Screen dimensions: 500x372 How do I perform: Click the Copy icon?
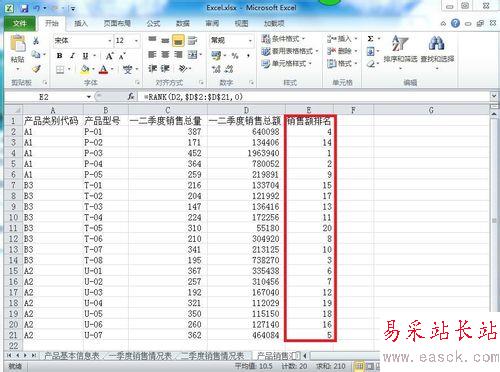(x=36, y=54)
